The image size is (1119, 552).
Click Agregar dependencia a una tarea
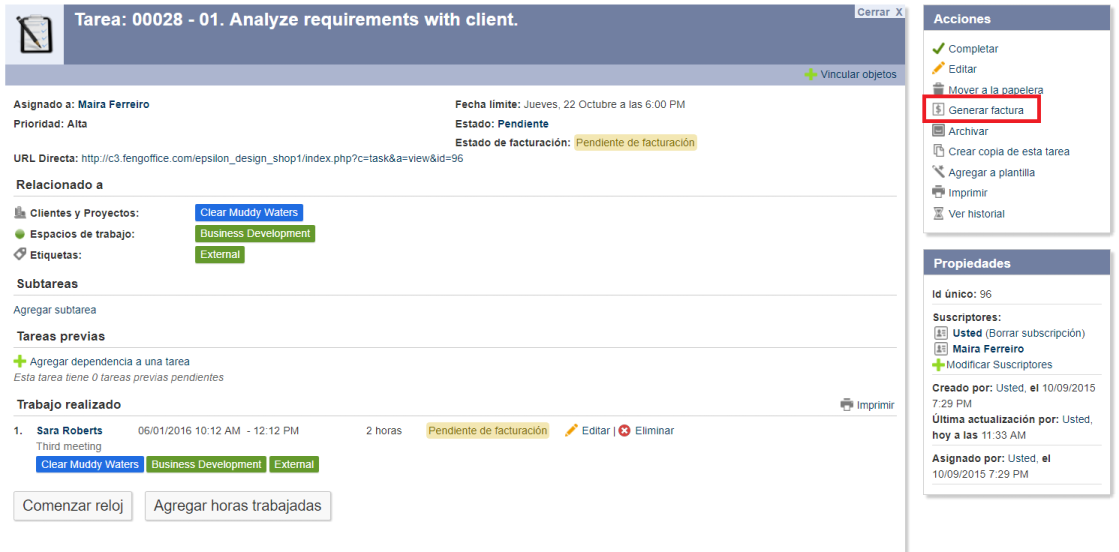109,362
